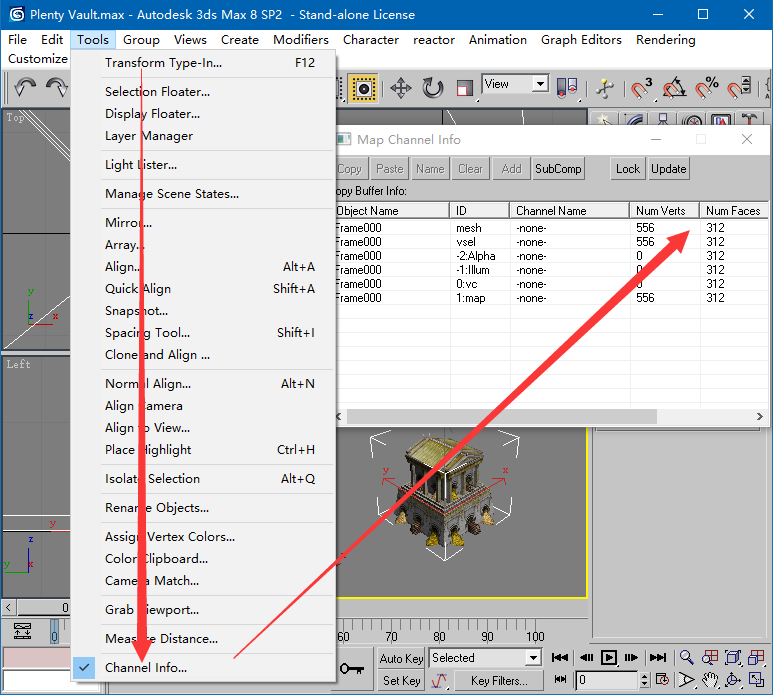Click the Map Channel Info horizontal scrollbar
The width and height of the screenshot is (773, 695).
[x=502, y=417]
